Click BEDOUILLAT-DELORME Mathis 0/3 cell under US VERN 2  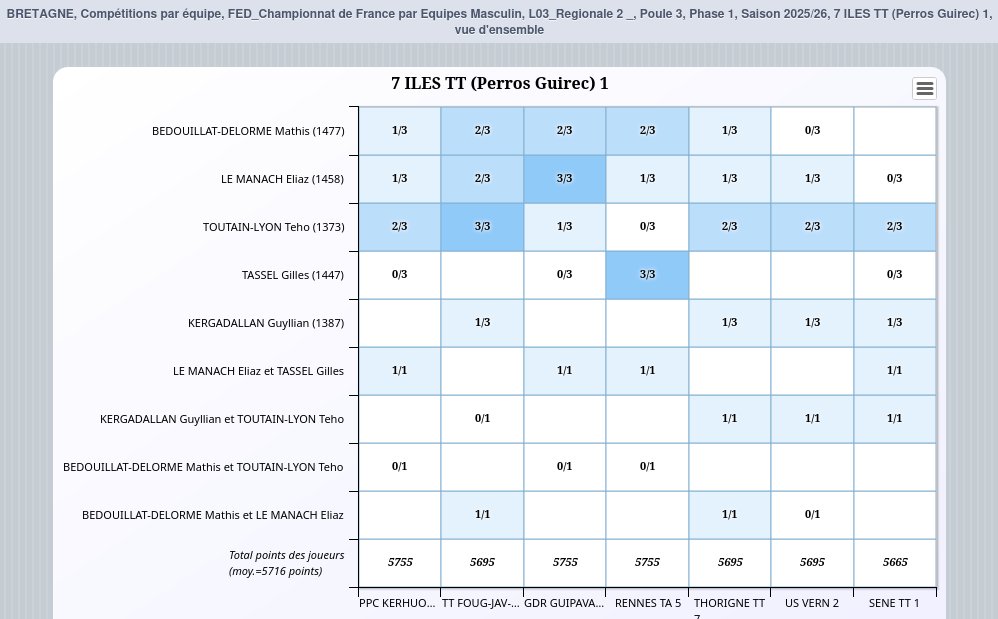pos(812,131)
